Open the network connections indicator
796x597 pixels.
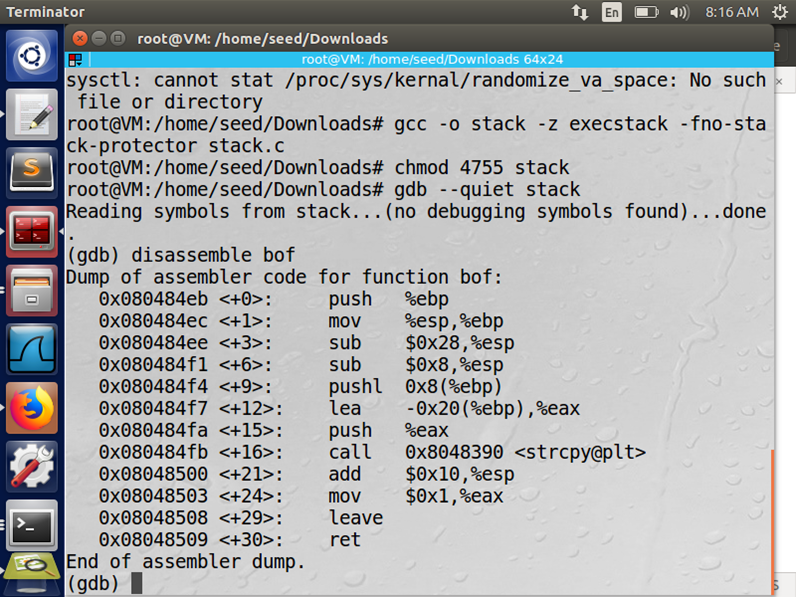click(580, 12)
